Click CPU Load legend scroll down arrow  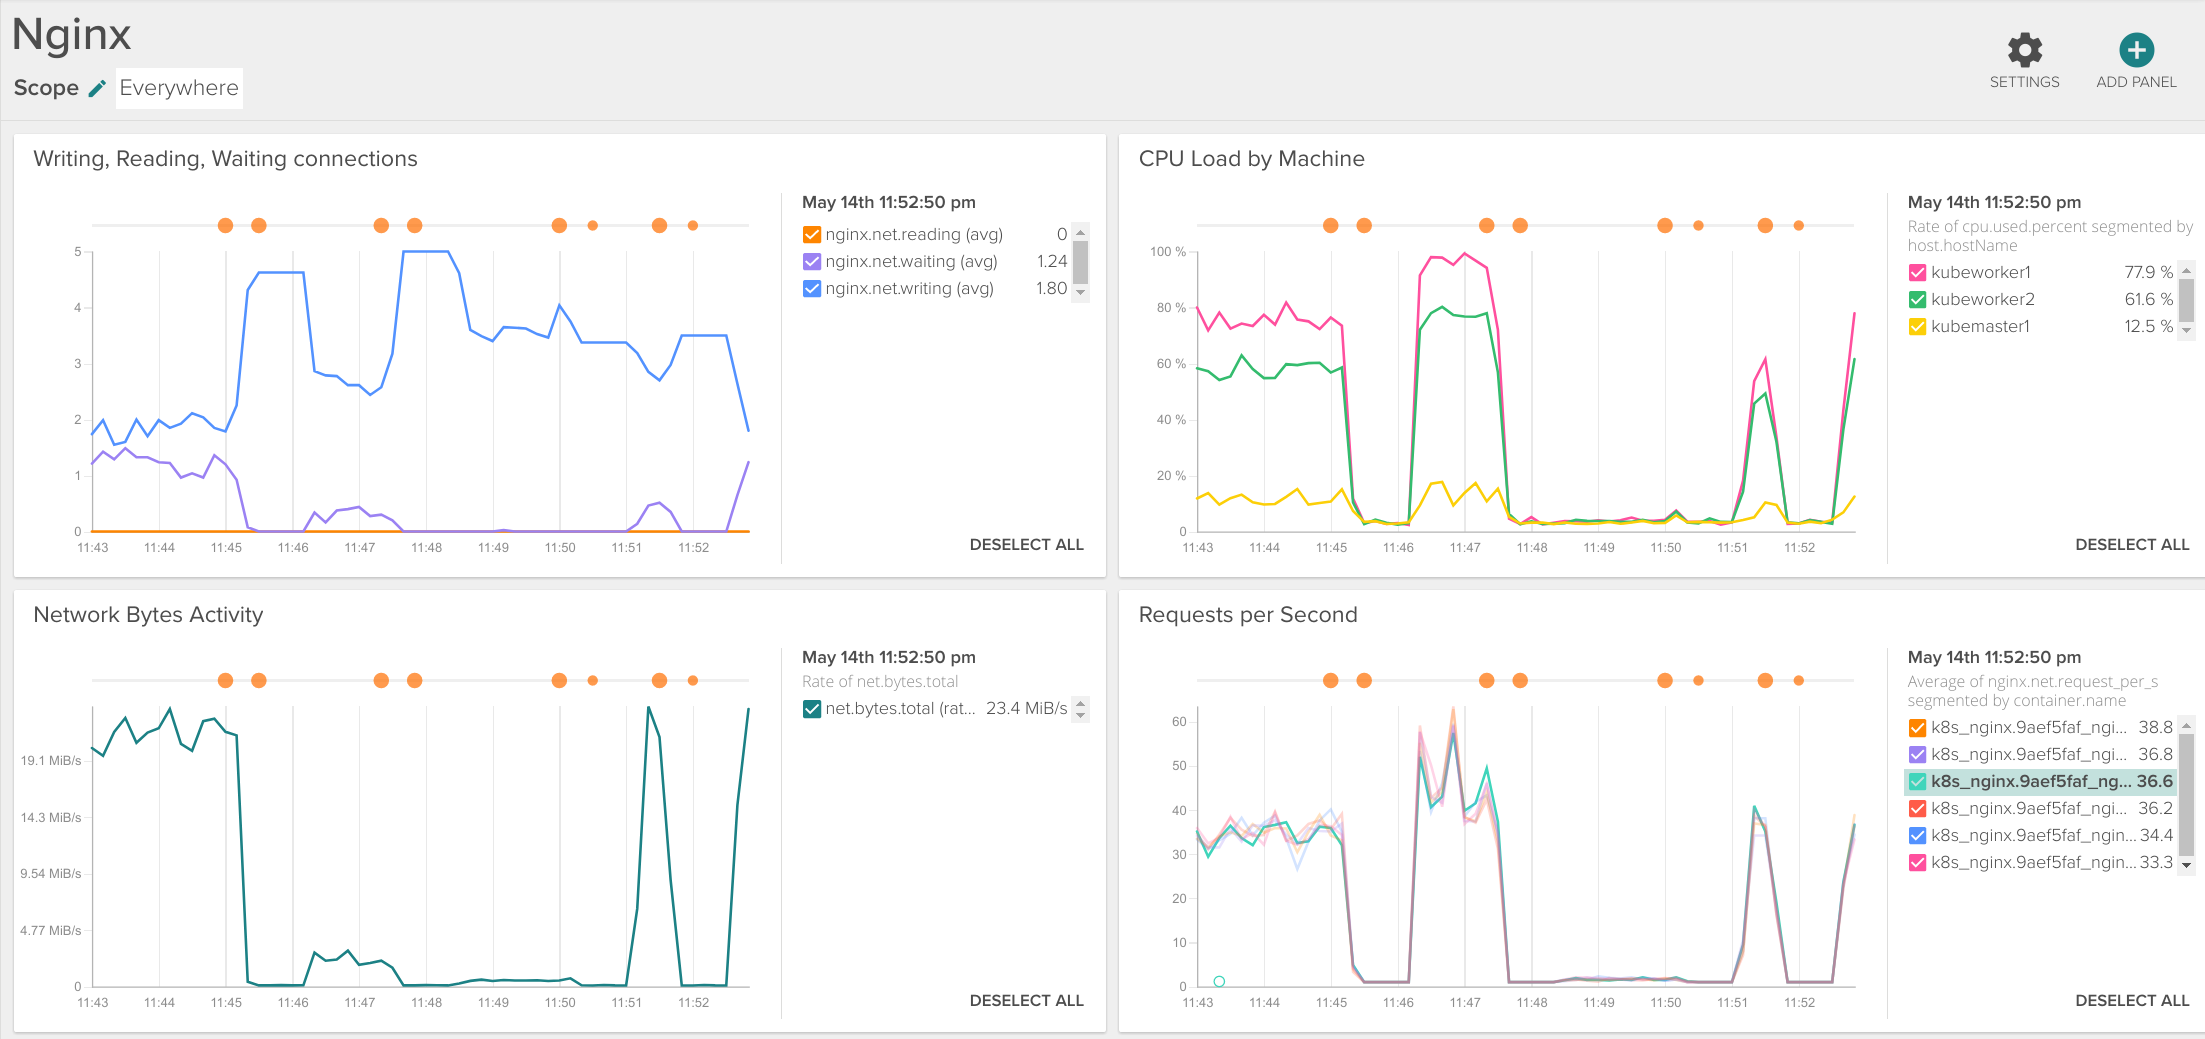tap(2186, 330)
